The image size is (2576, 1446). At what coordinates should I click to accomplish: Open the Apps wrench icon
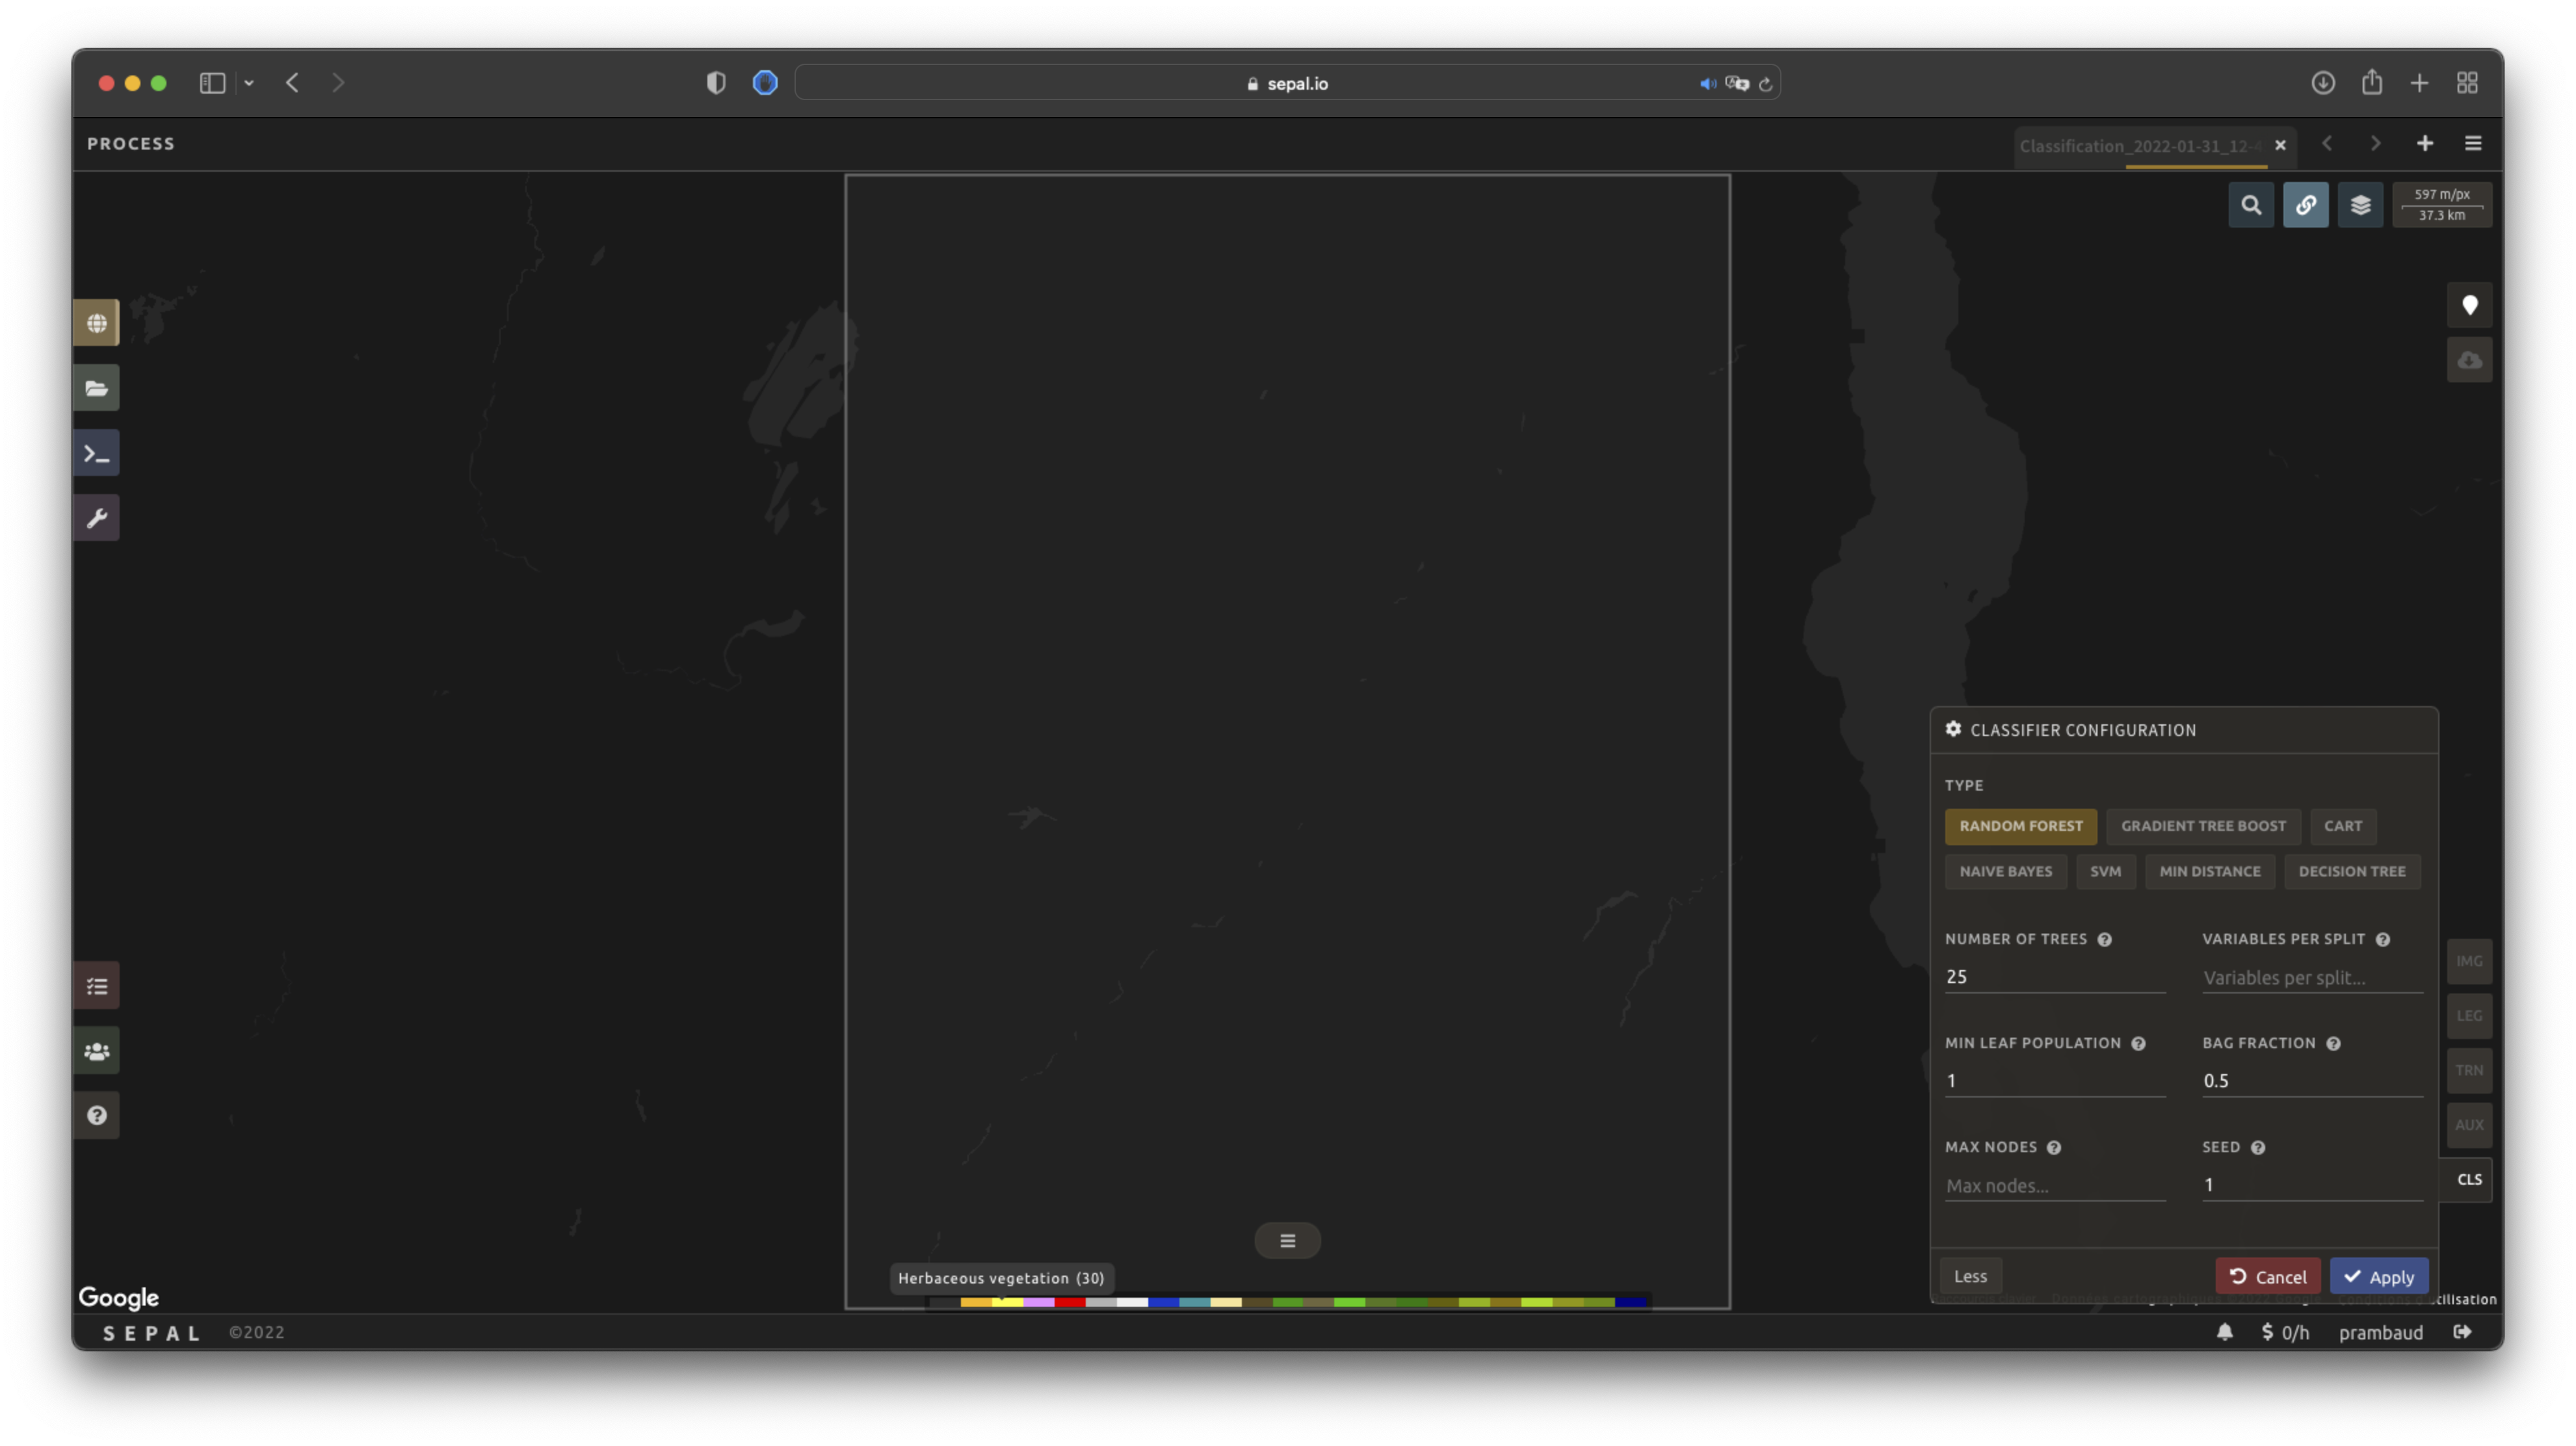pyautogui.click(x=97, y=518)
